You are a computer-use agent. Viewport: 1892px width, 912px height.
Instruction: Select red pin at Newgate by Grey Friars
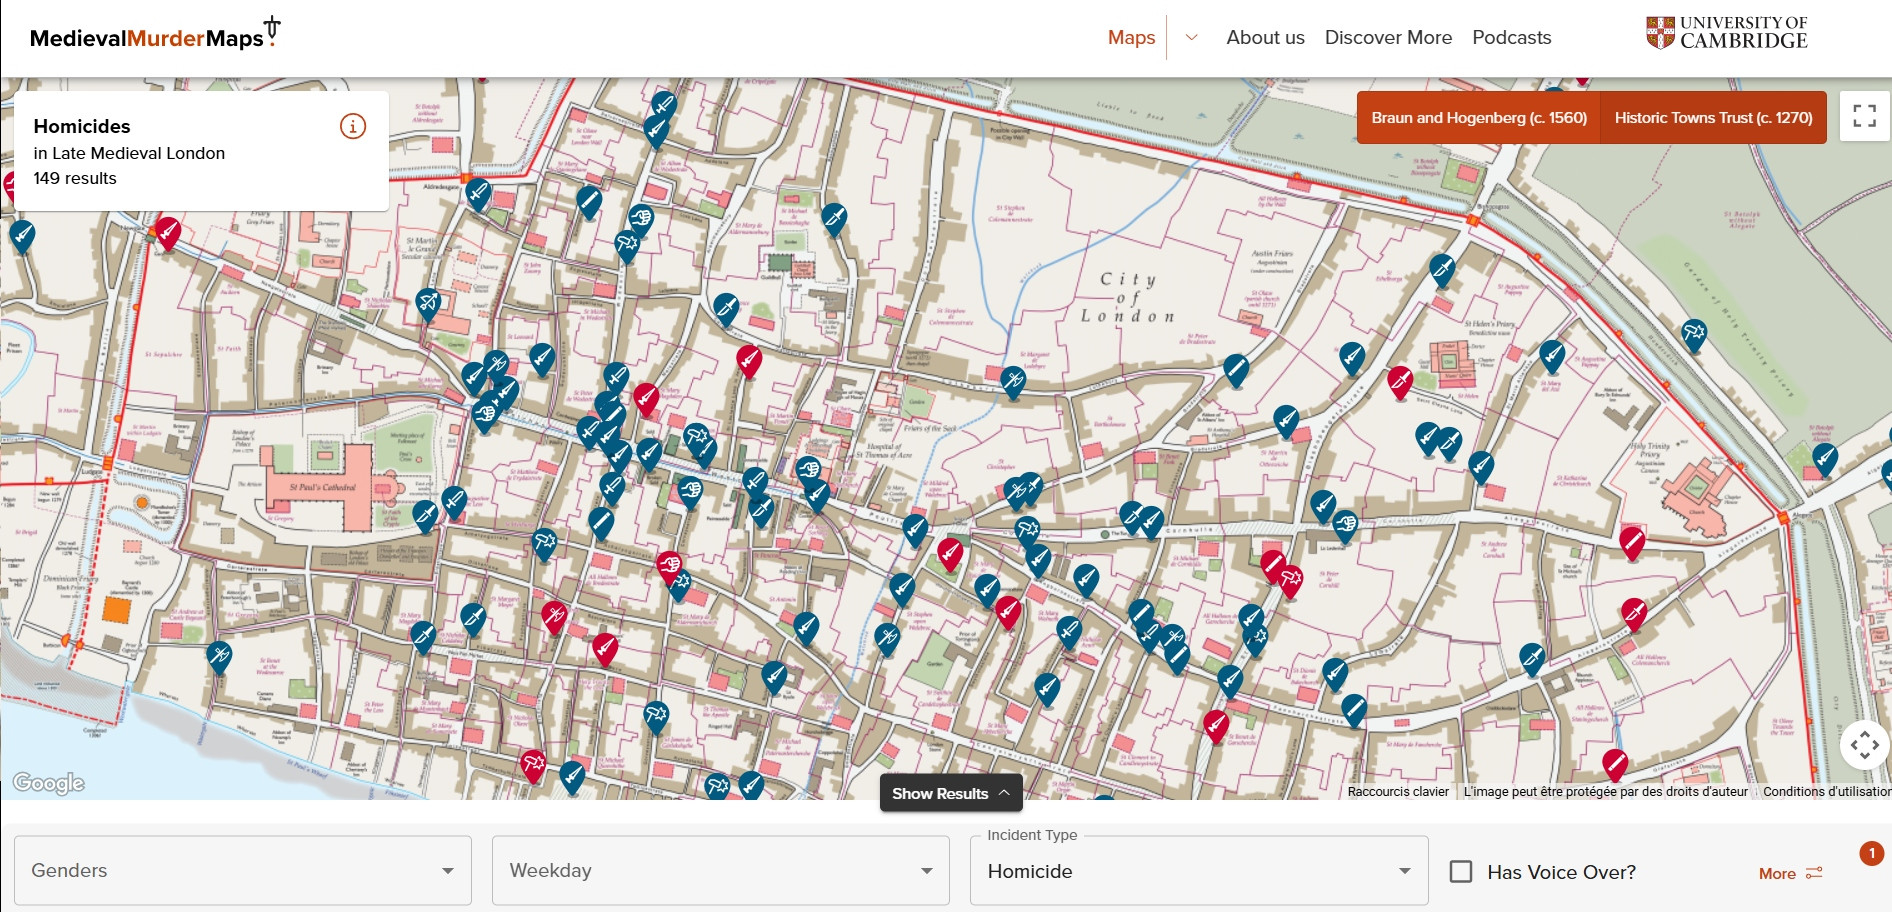(x=168, y=235)
